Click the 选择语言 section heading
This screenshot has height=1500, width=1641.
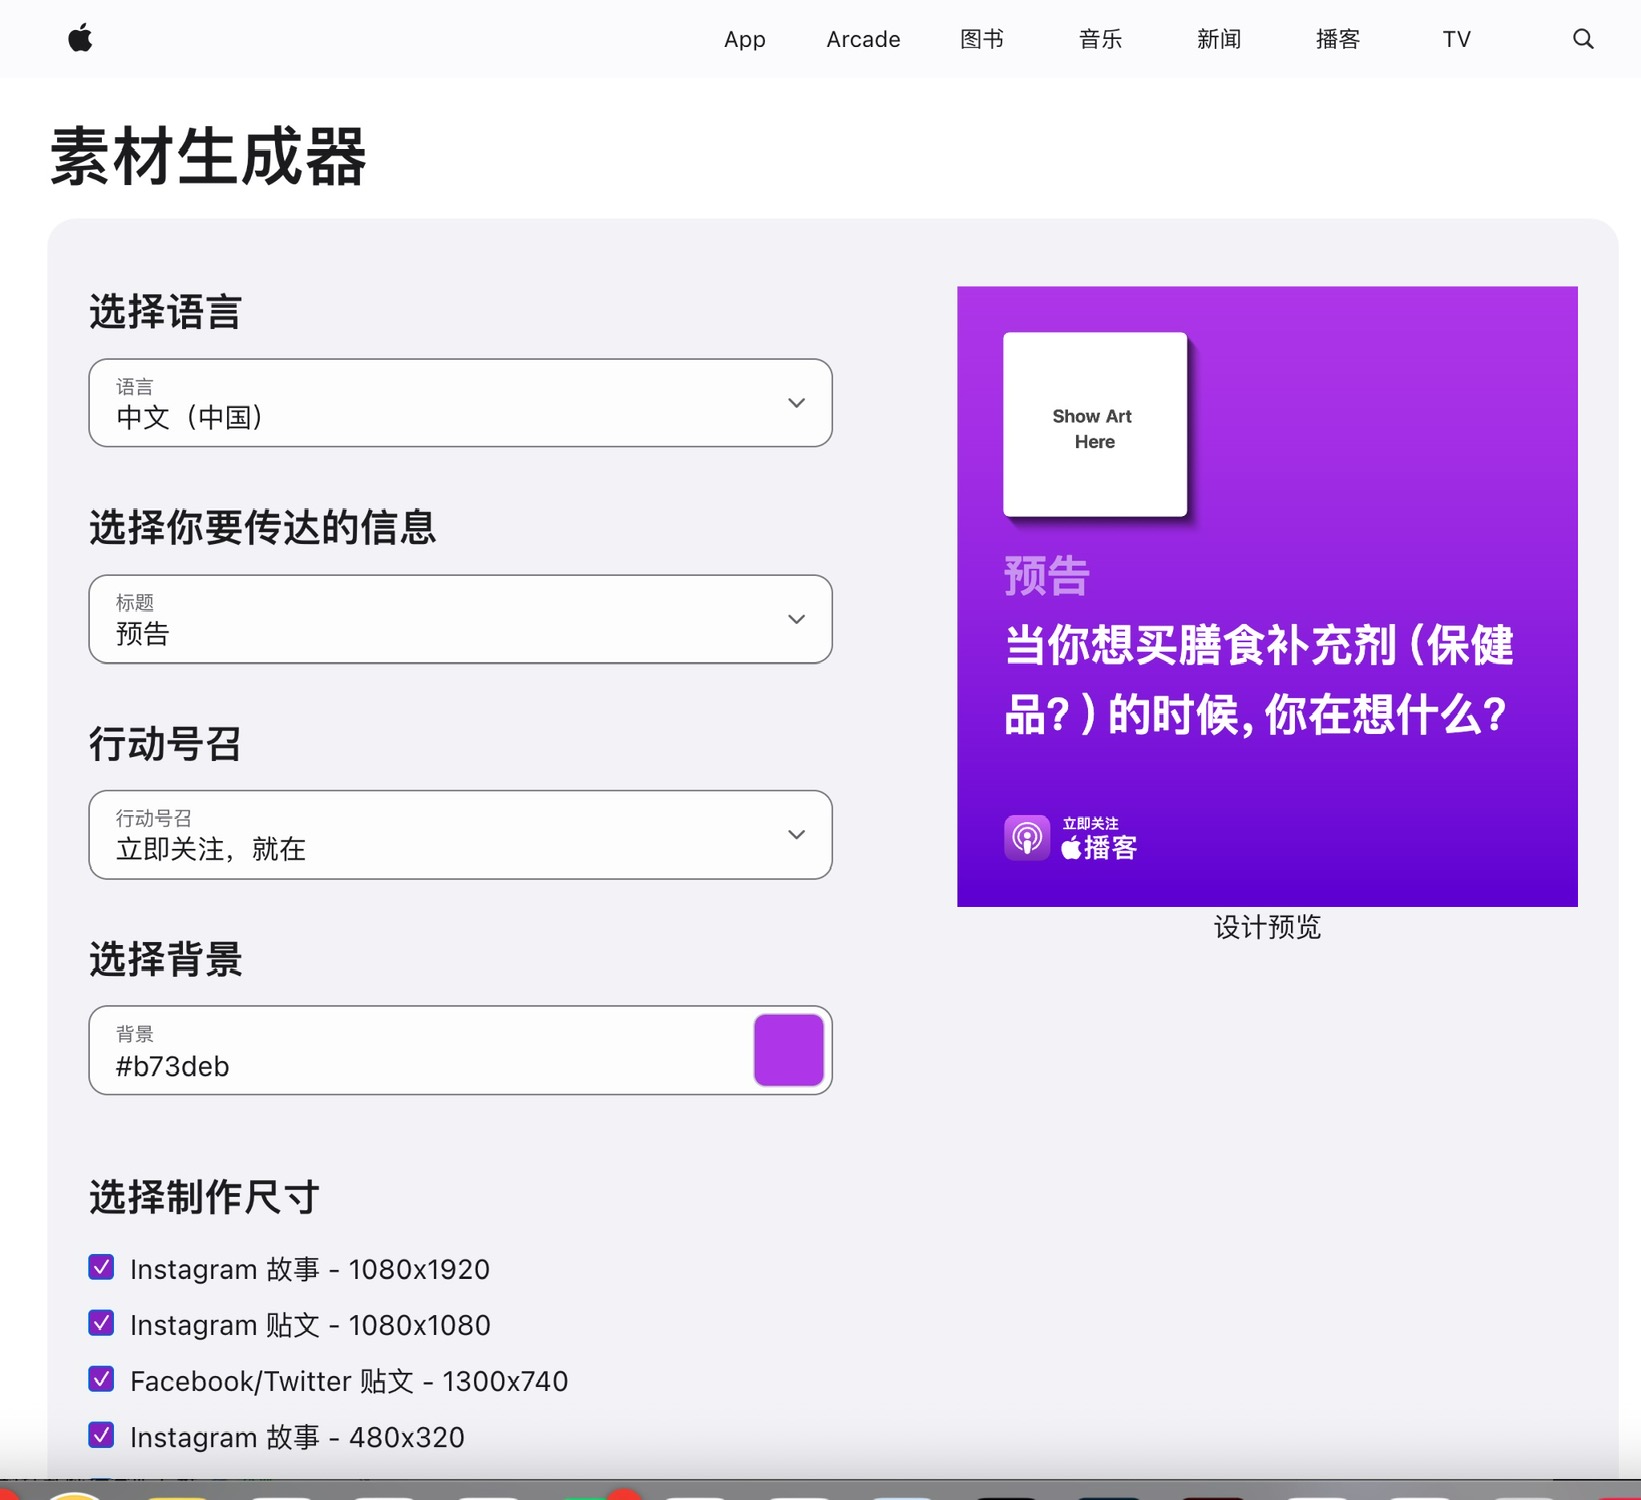(165, 312)
